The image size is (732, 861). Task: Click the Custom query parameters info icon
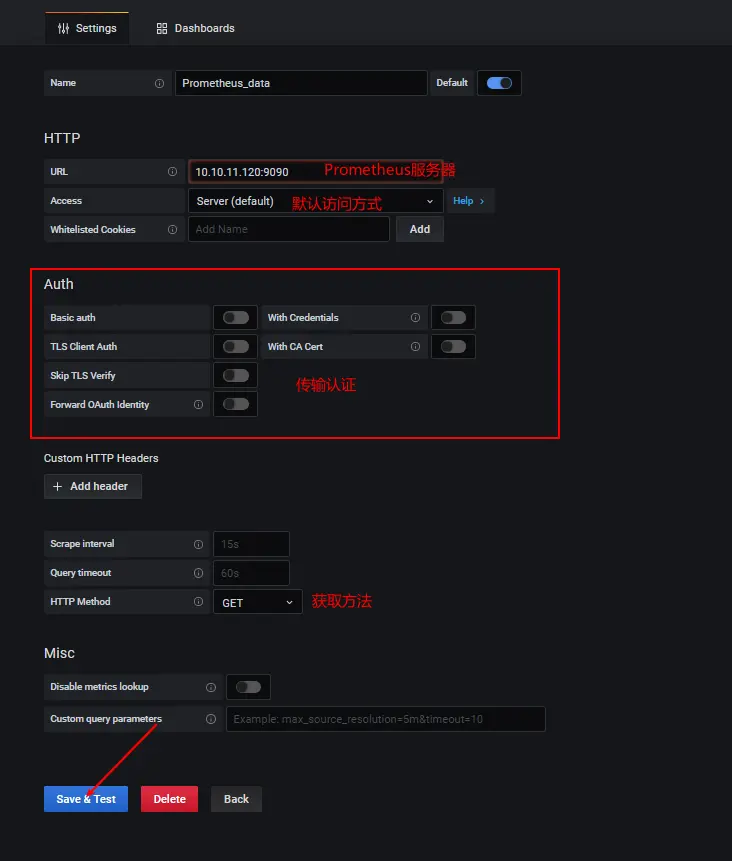(210, 719)
